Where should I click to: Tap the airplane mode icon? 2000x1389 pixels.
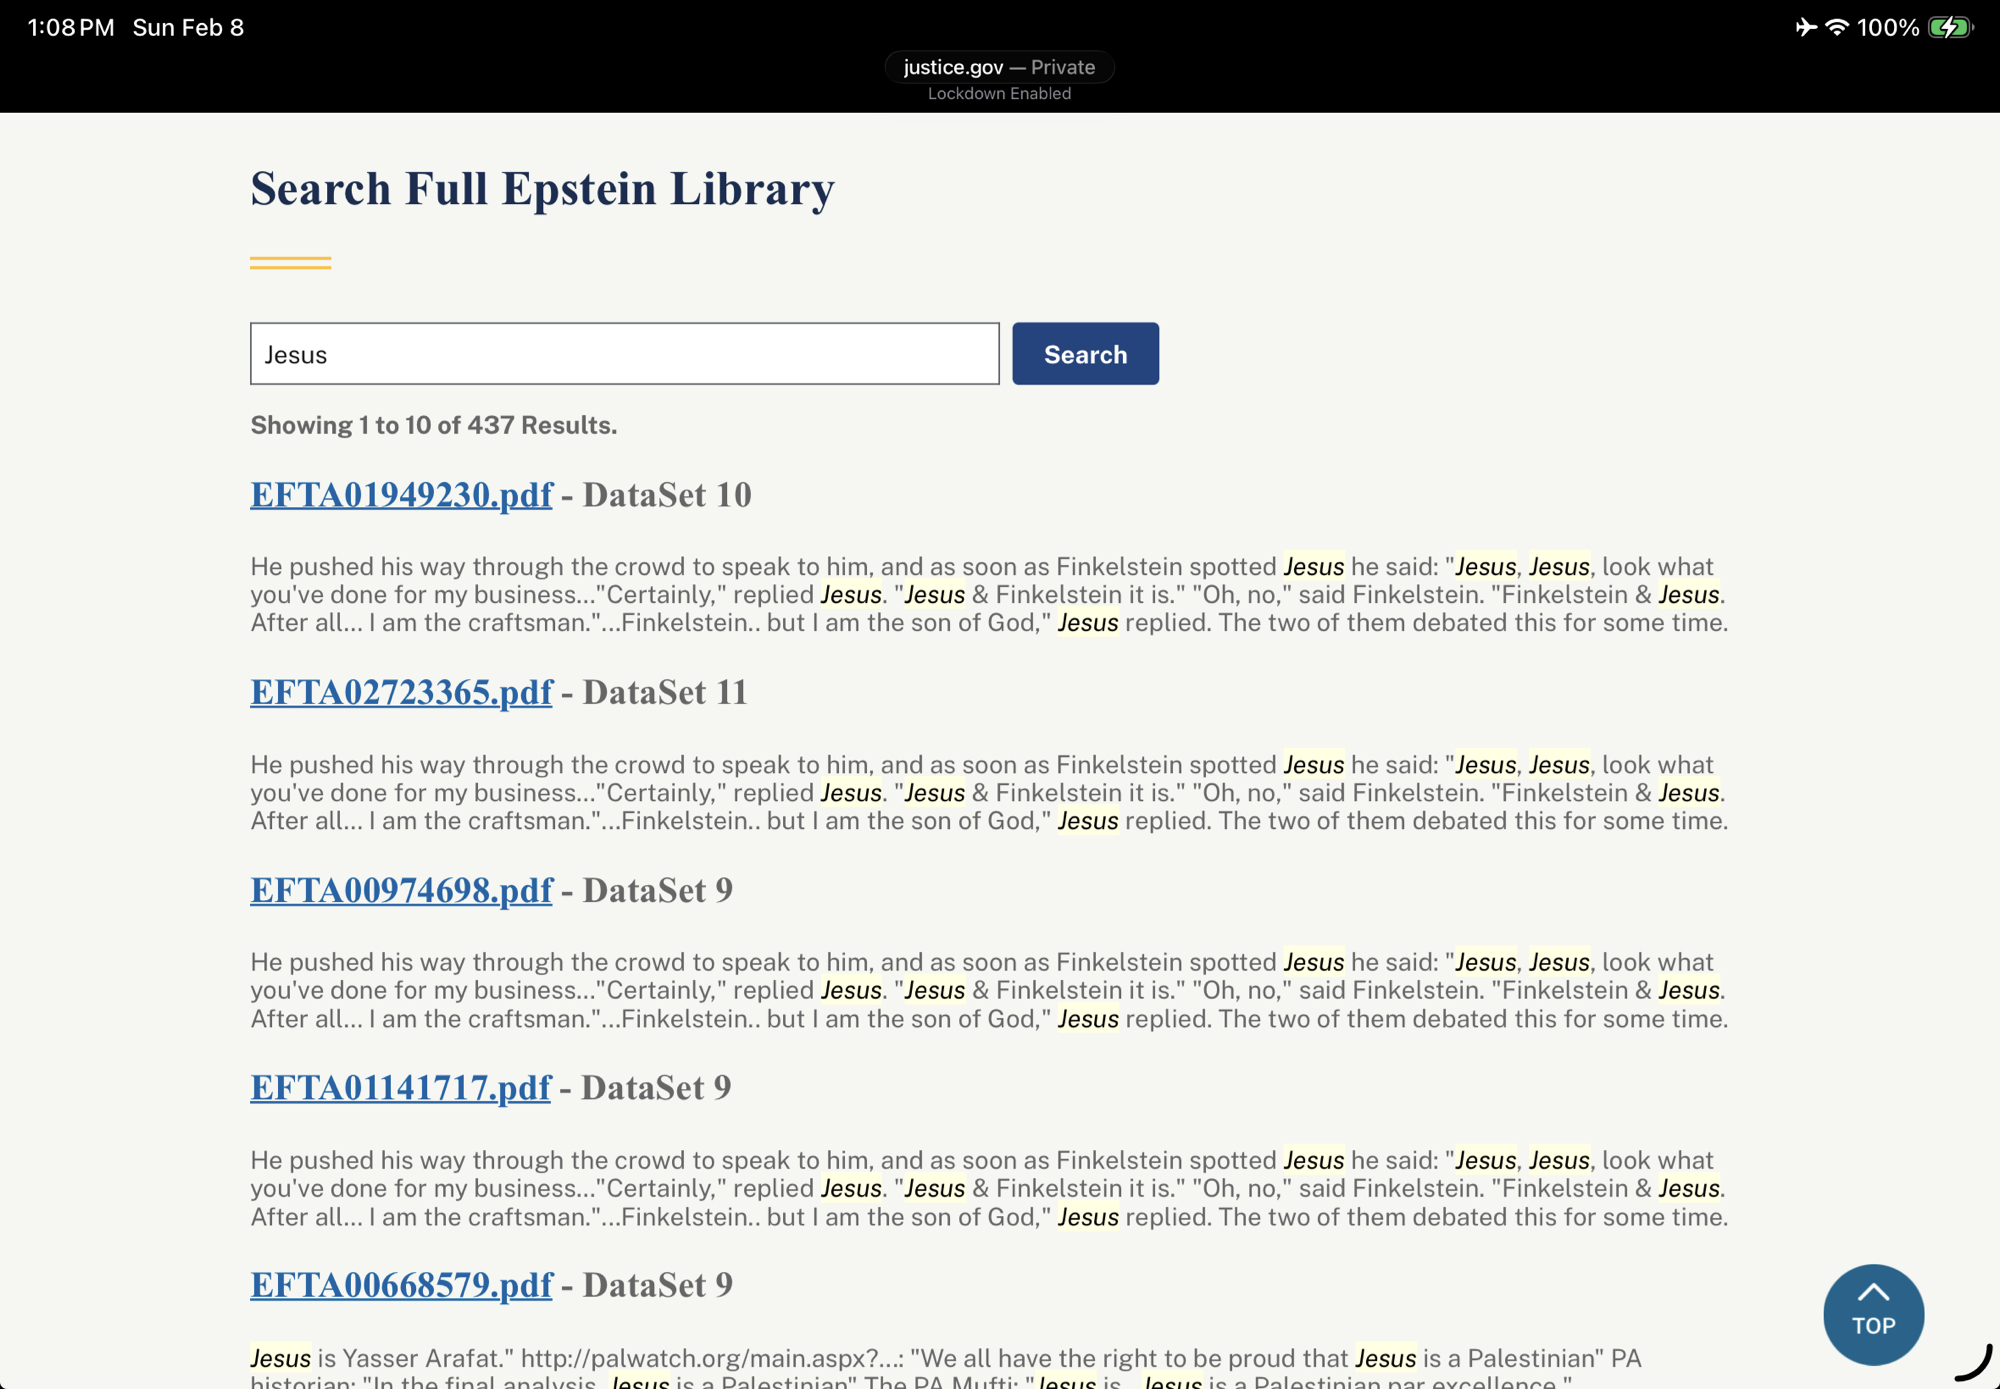(x=1805, y=27)
